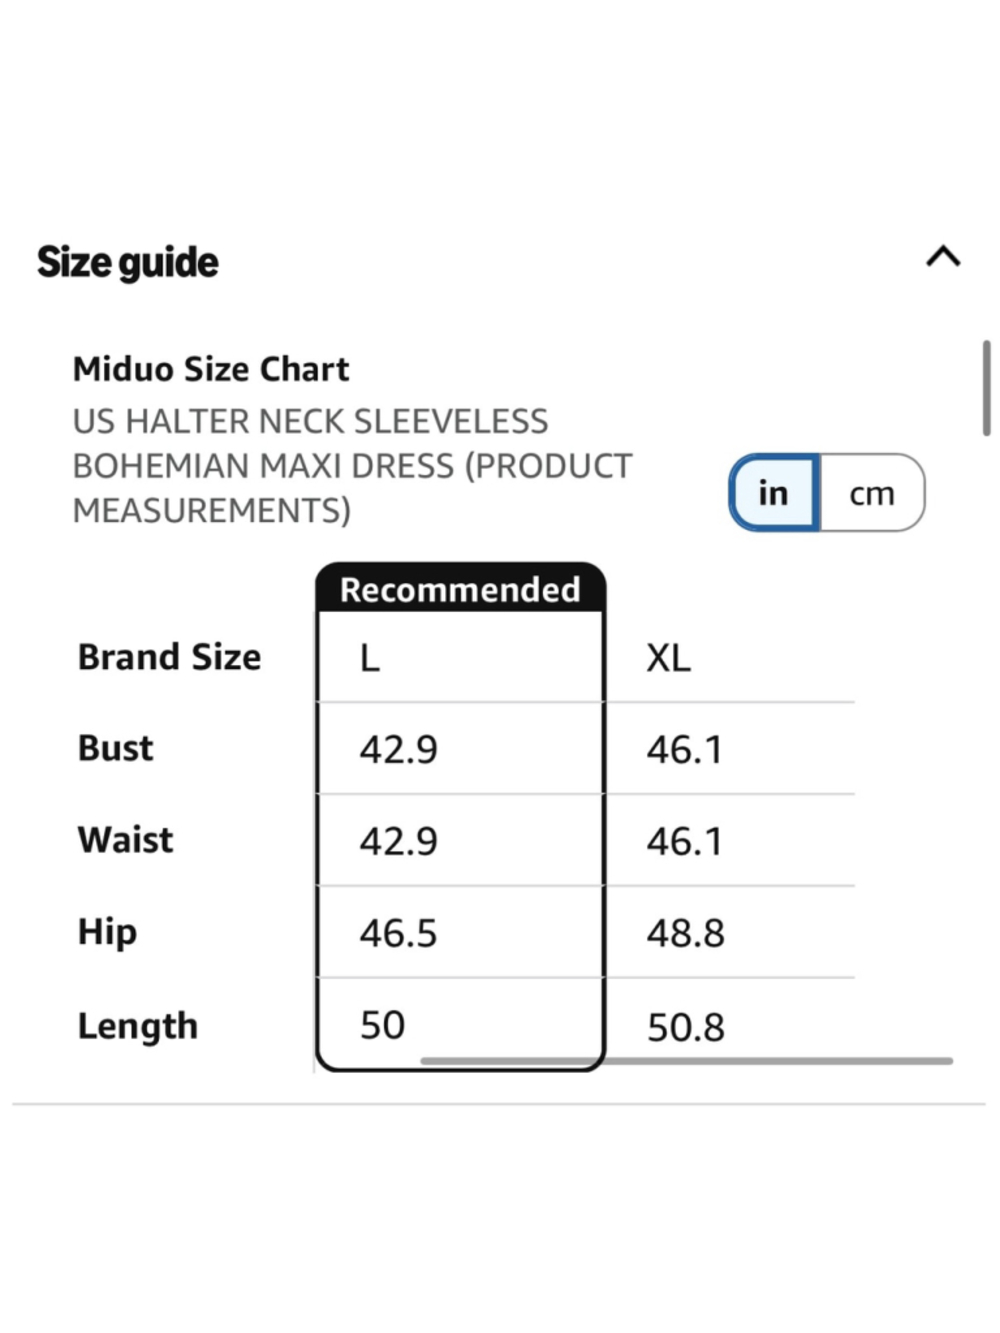The width and height of the screenshot is (1000, 1333).
Task: Click the horizontal scrollbar under the table
Action: (686, 1060)
